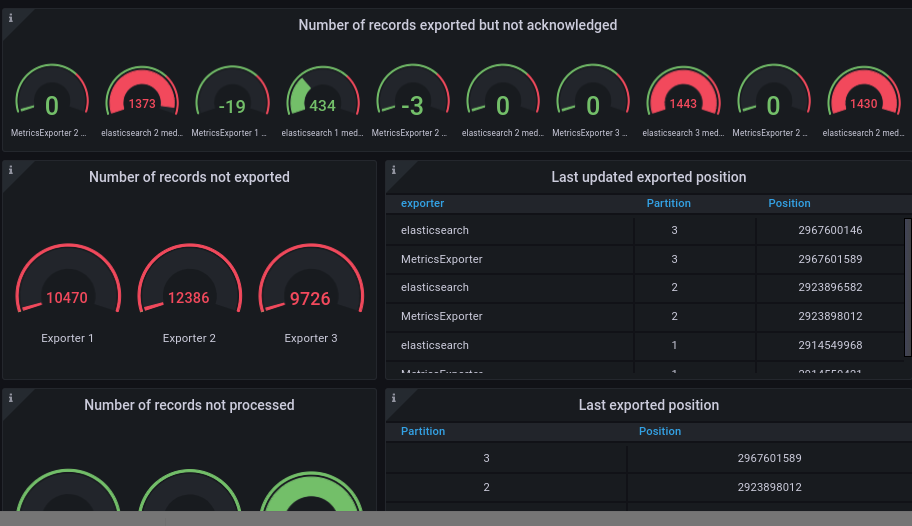The height and width of the screenshot is (526, 912).
Task: Sort Last updated exported position by Partition header
Action: point(668,203)
